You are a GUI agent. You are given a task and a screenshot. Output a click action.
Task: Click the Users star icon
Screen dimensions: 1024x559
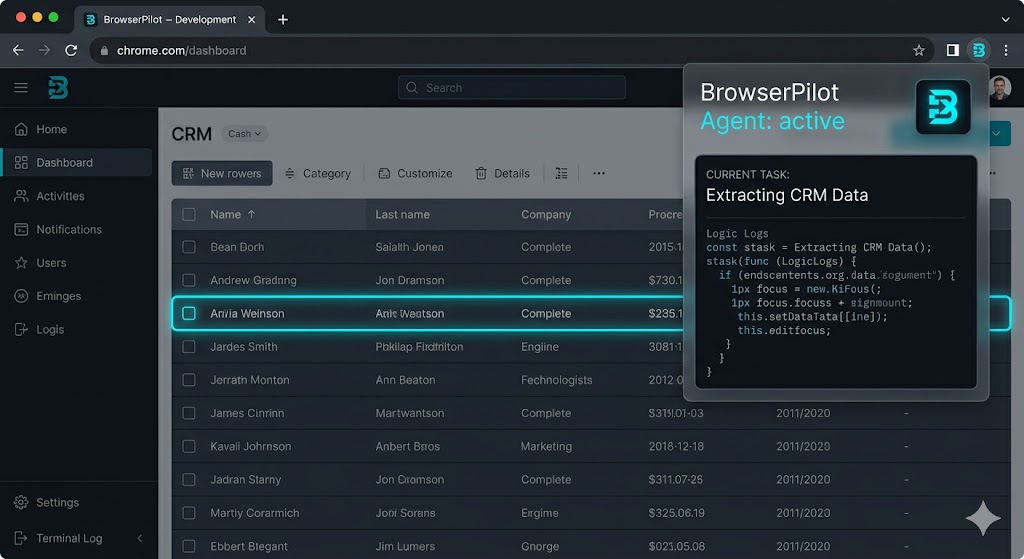(21, 263)
